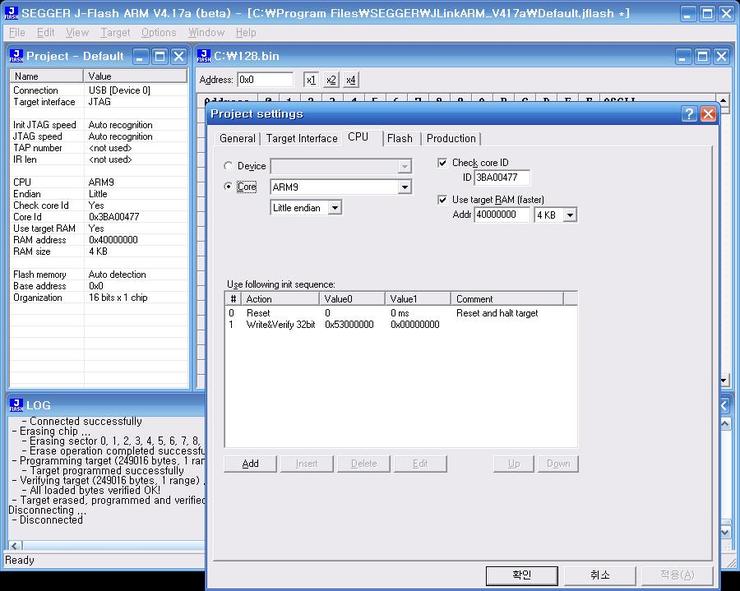
Task: Open the Help menu
Action: (246, 33)
